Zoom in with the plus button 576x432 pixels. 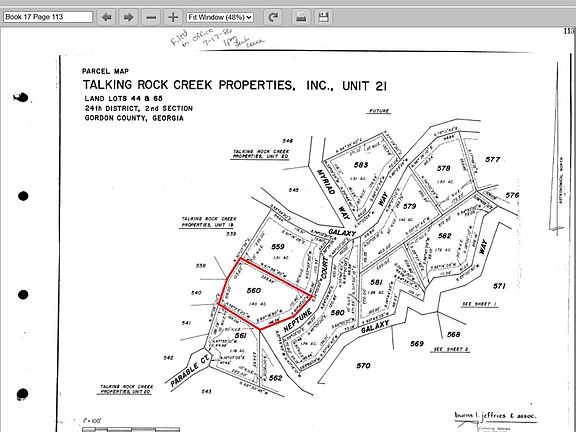coord(173,17)
